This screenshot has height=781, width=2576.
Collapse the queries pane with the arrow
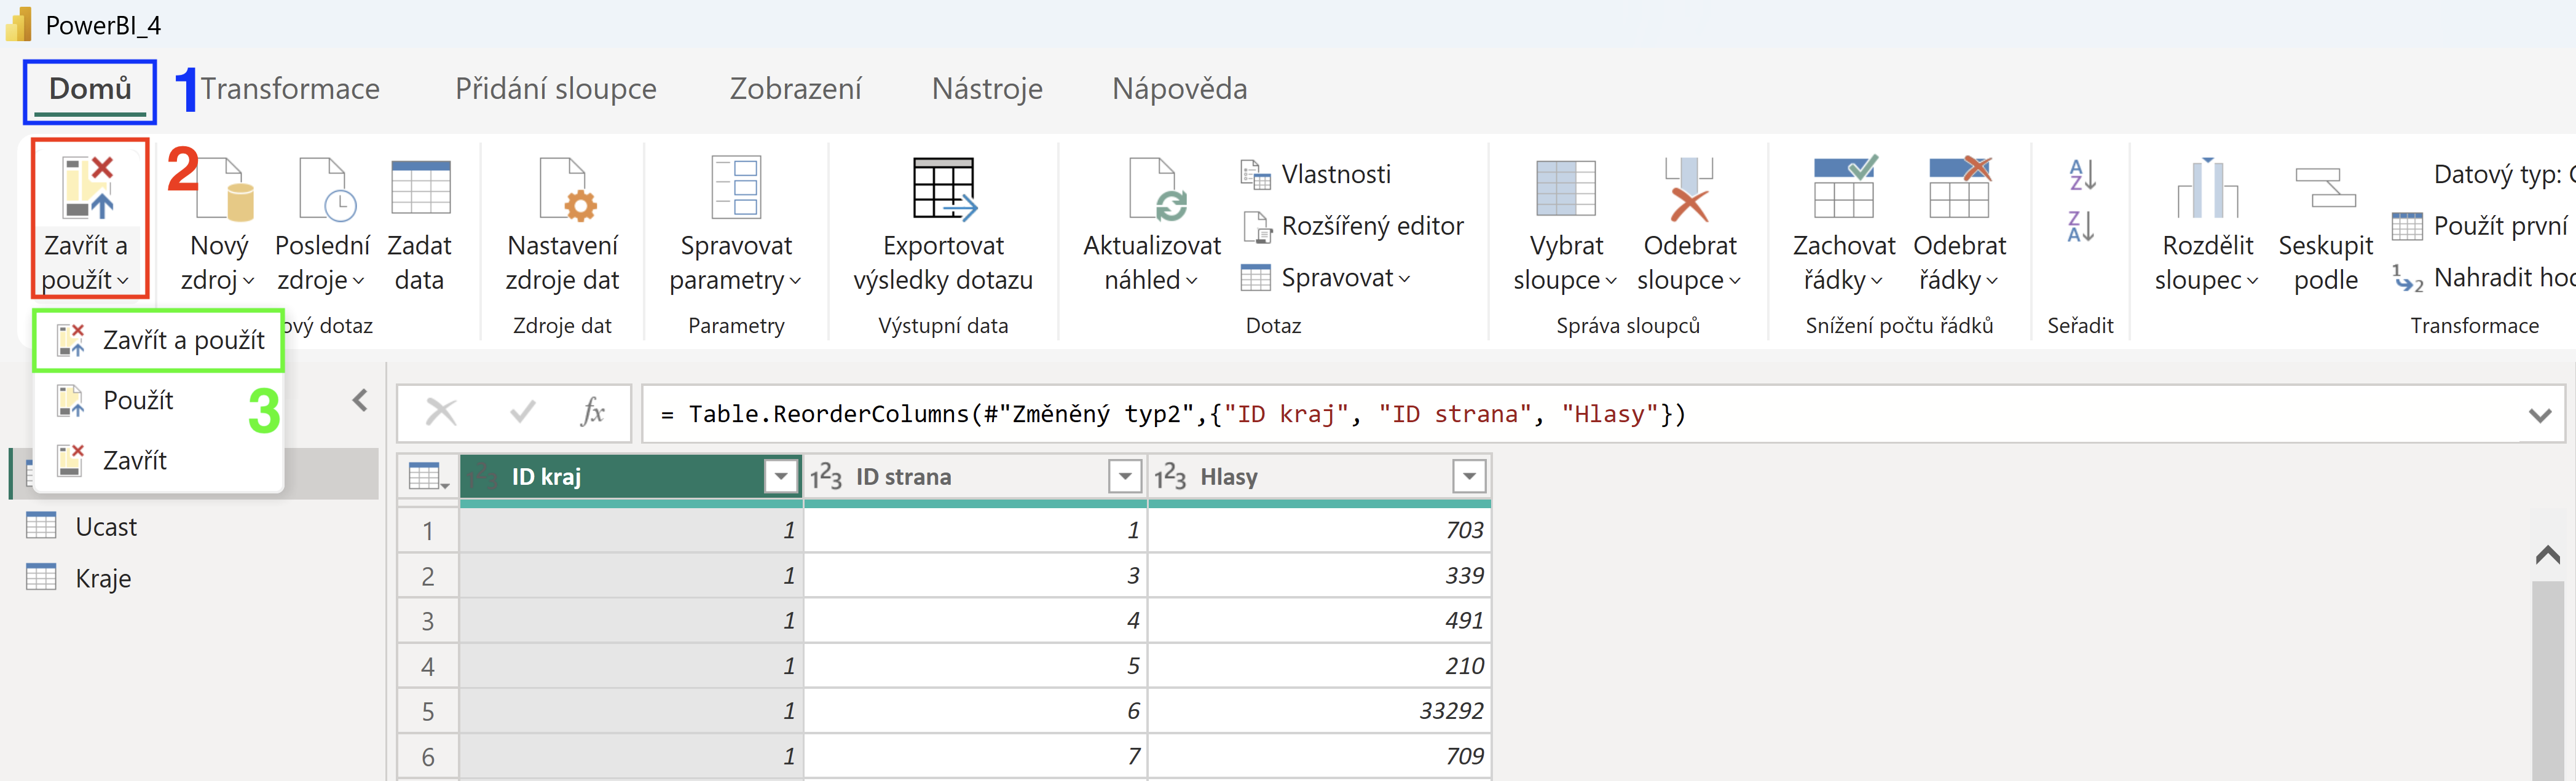pyautogui.click(x=360, y=400)
